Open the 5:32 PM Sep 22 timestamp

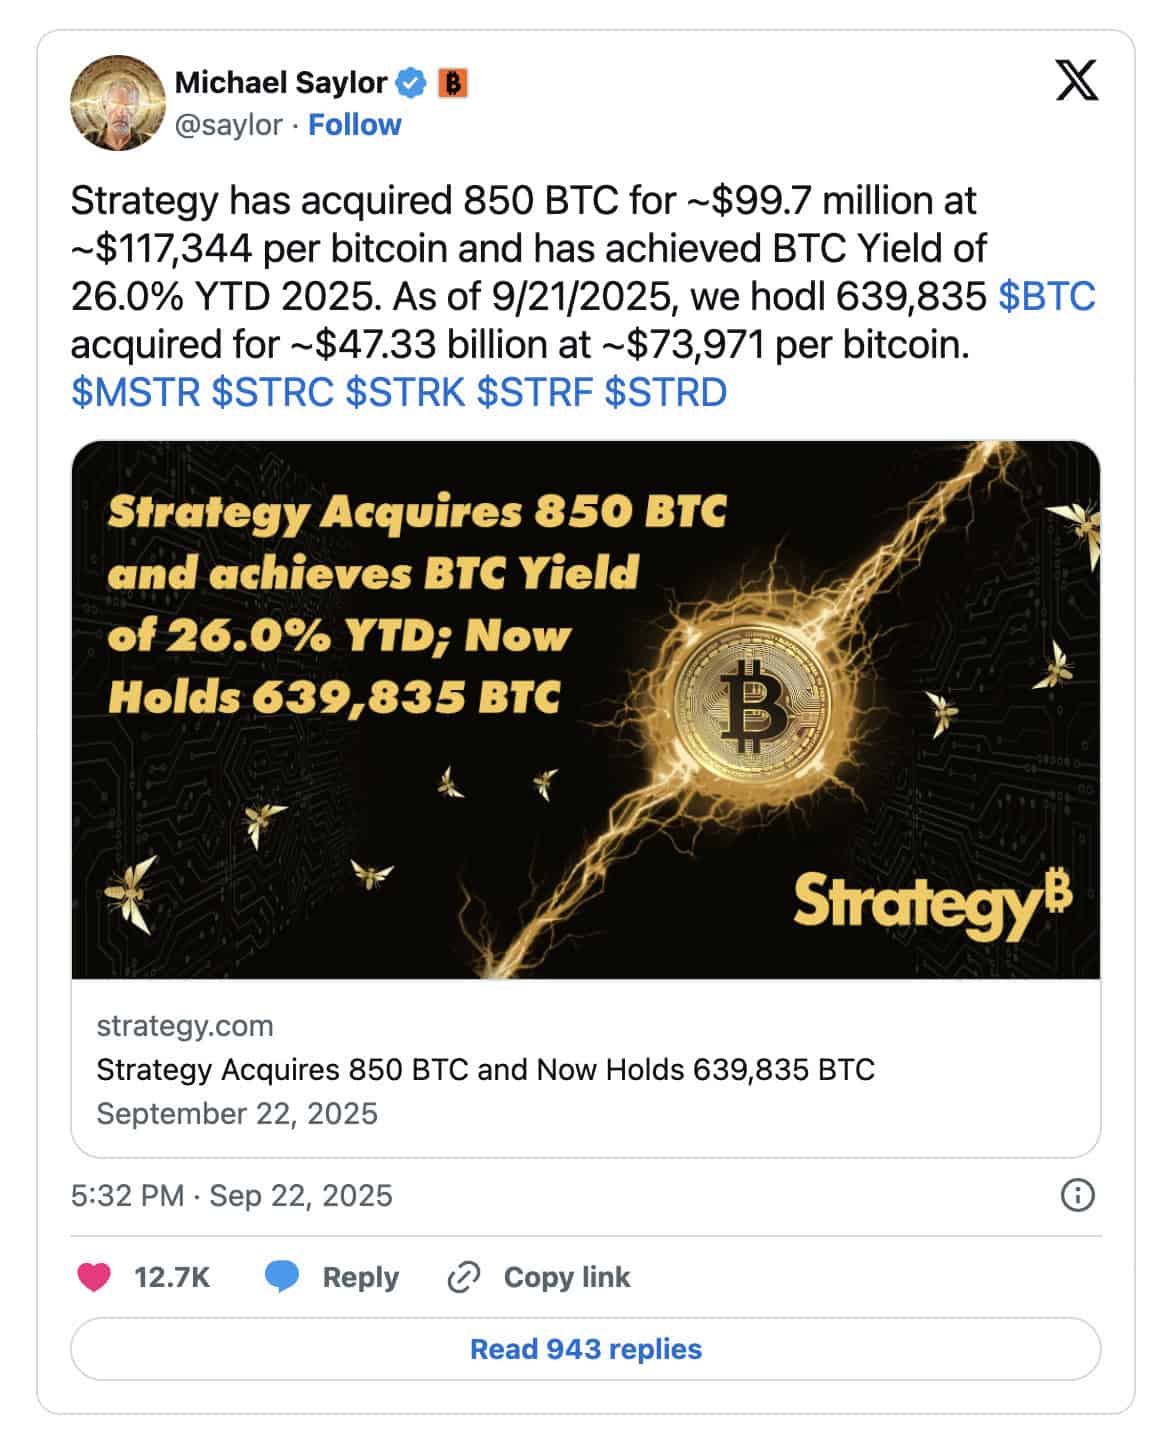click(231, 1195)
